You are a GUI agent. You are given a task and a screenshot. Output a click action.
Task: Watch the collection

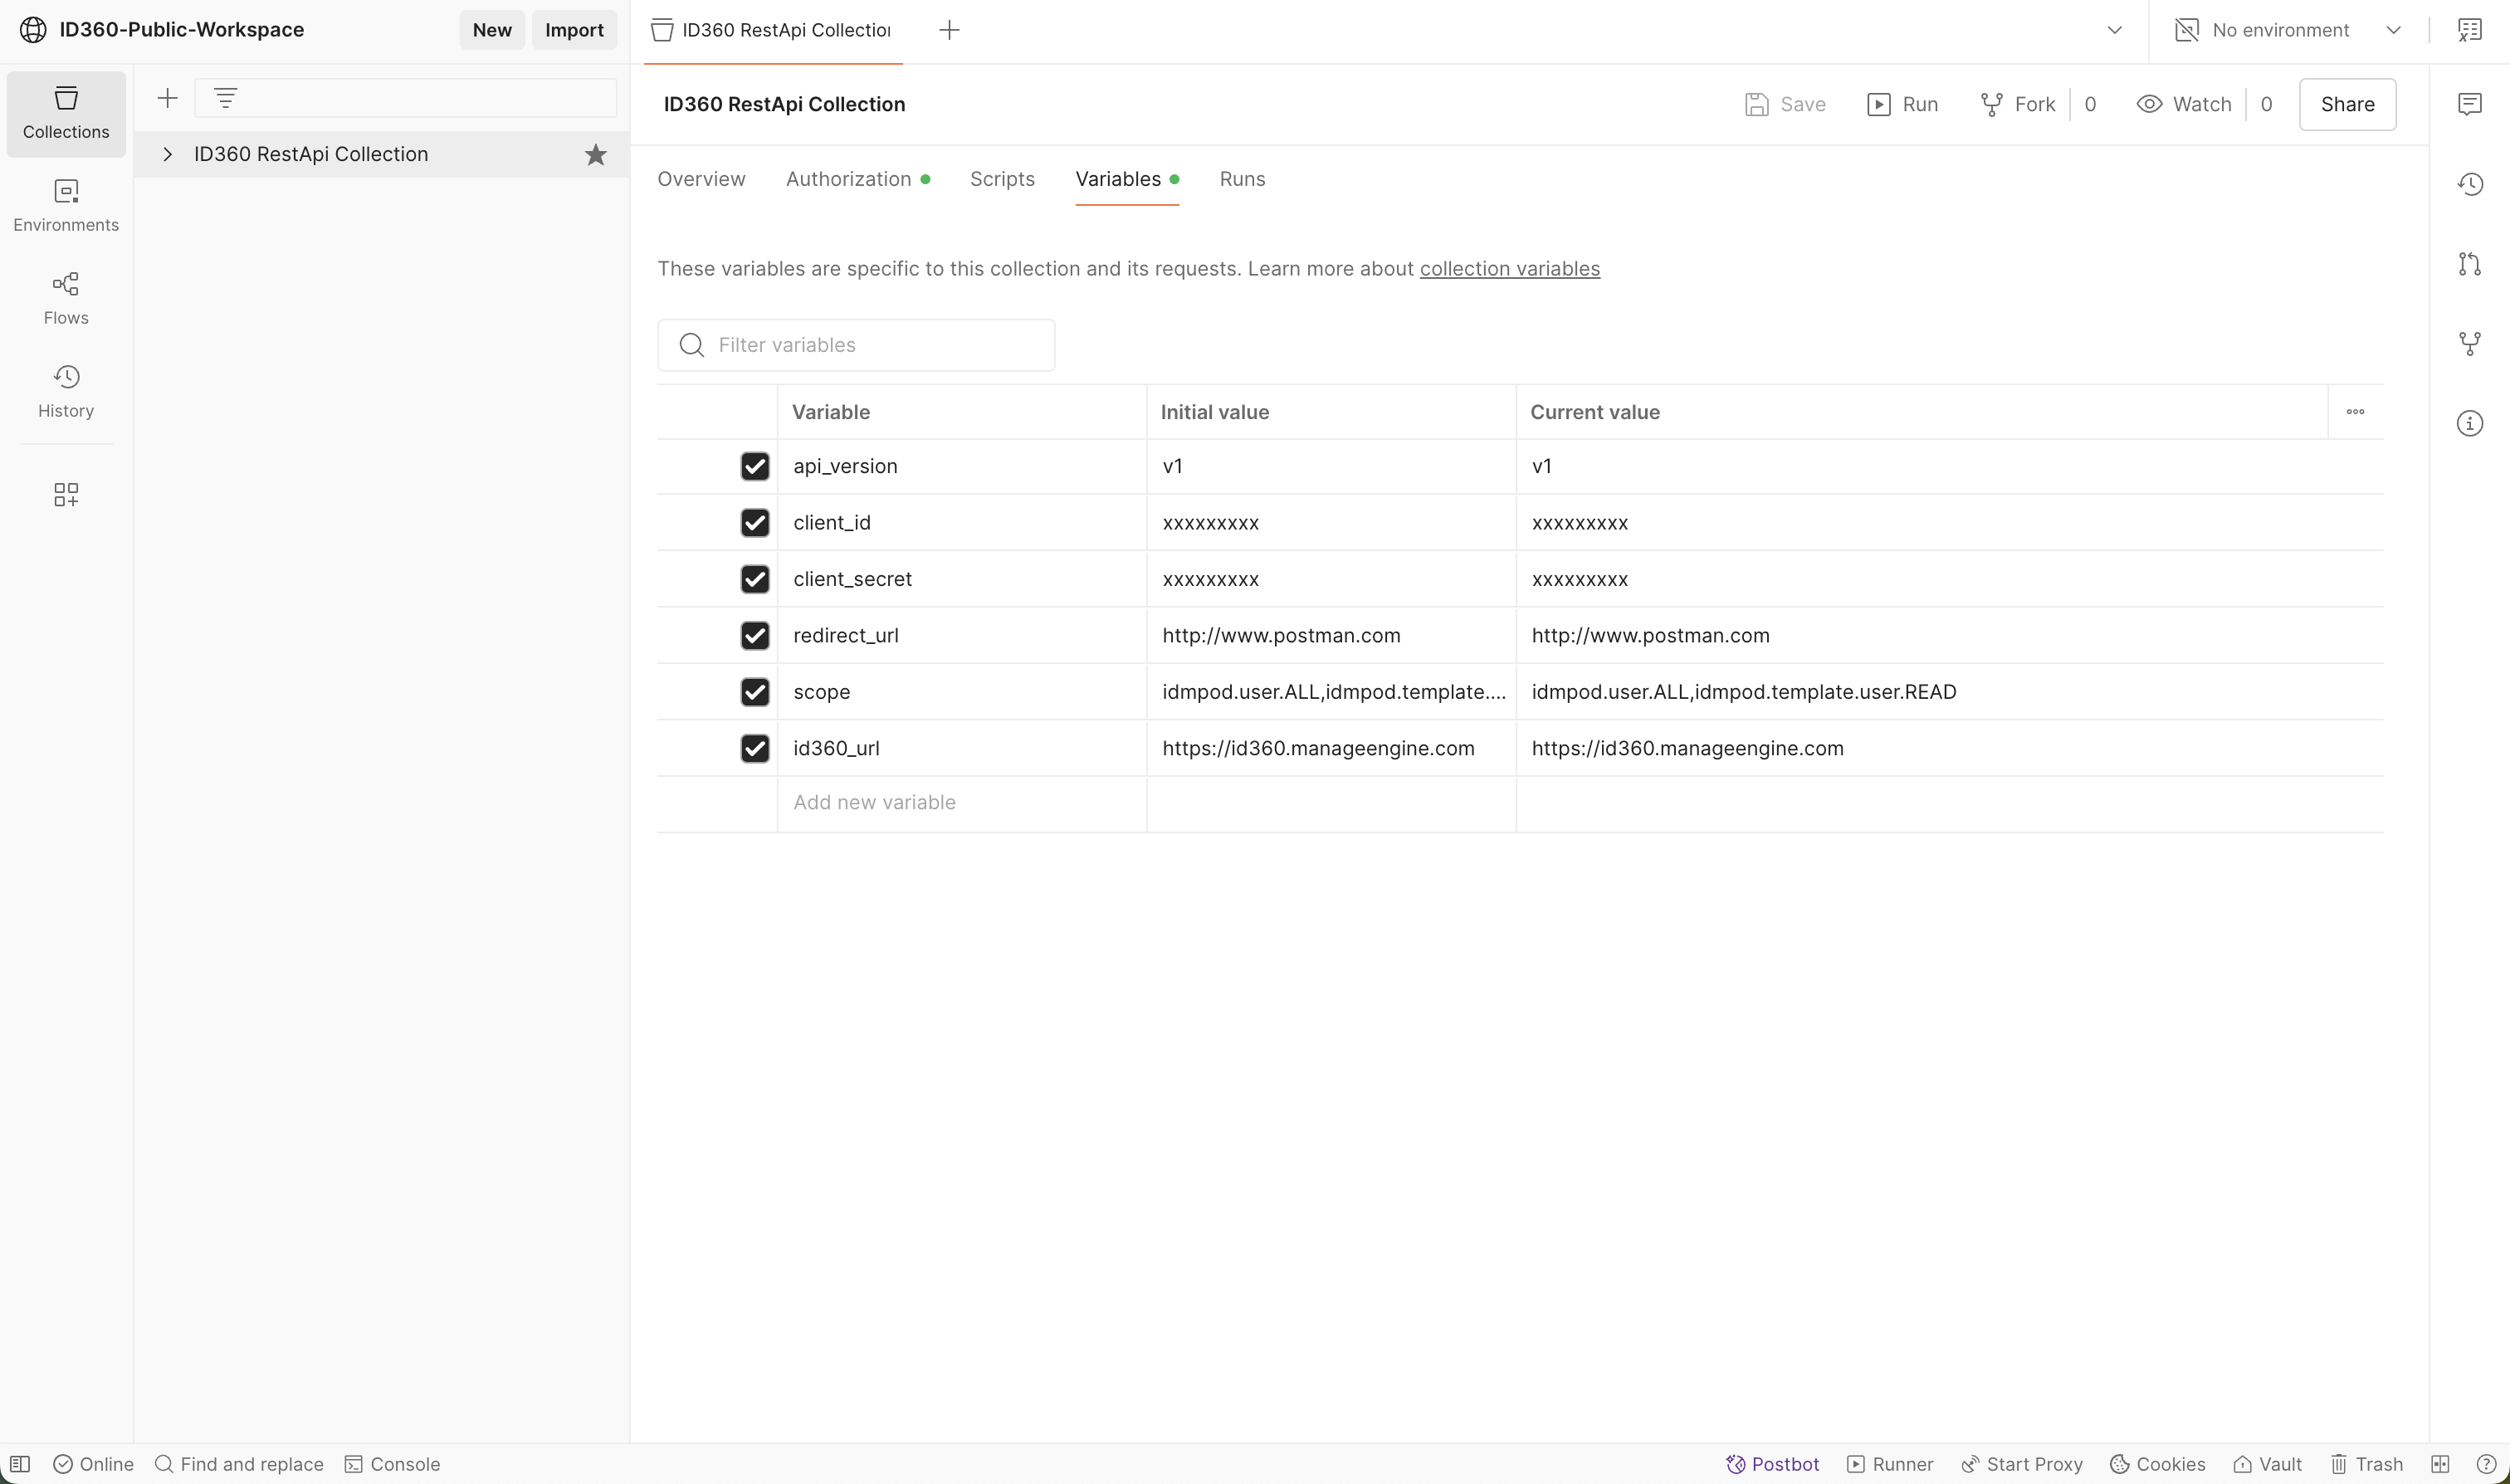[x=2185, y=104]
